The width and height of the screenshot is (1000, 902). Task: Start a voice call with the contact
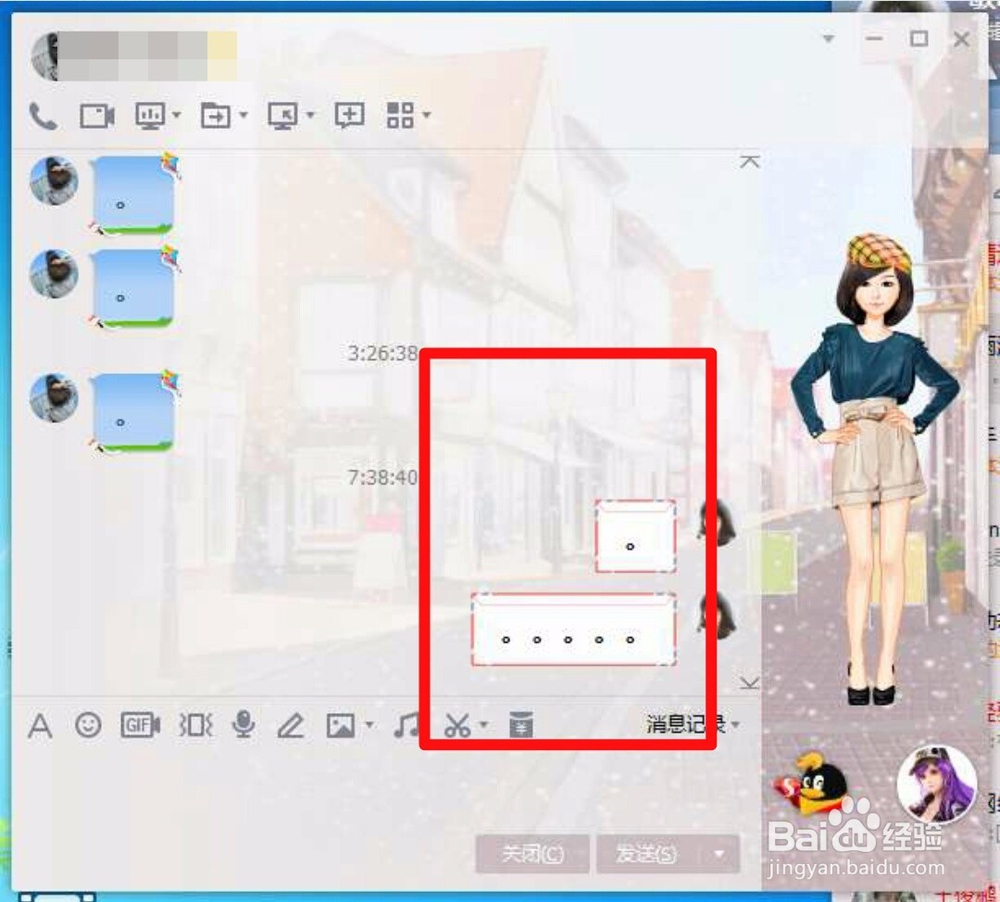pyautogui.click(x=43, y=116)
